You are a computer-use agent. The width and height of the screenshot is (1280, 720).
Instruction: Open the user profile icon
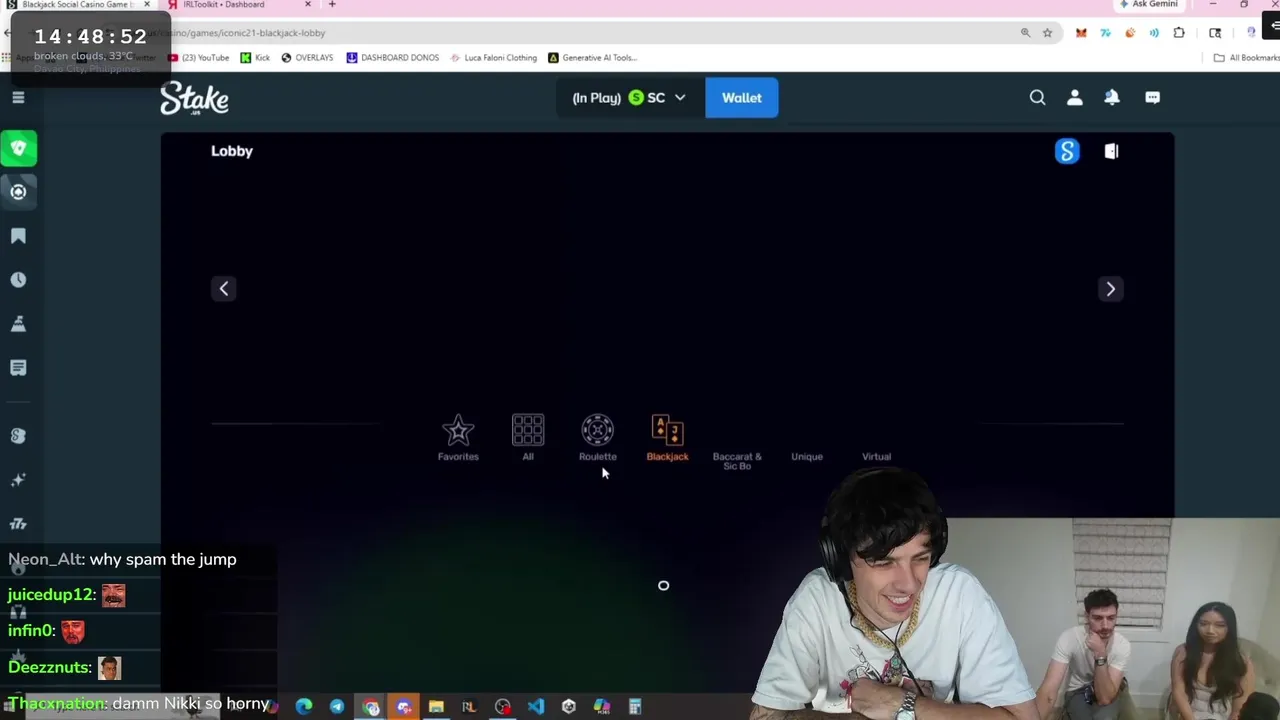click(x=1075, y=97)
